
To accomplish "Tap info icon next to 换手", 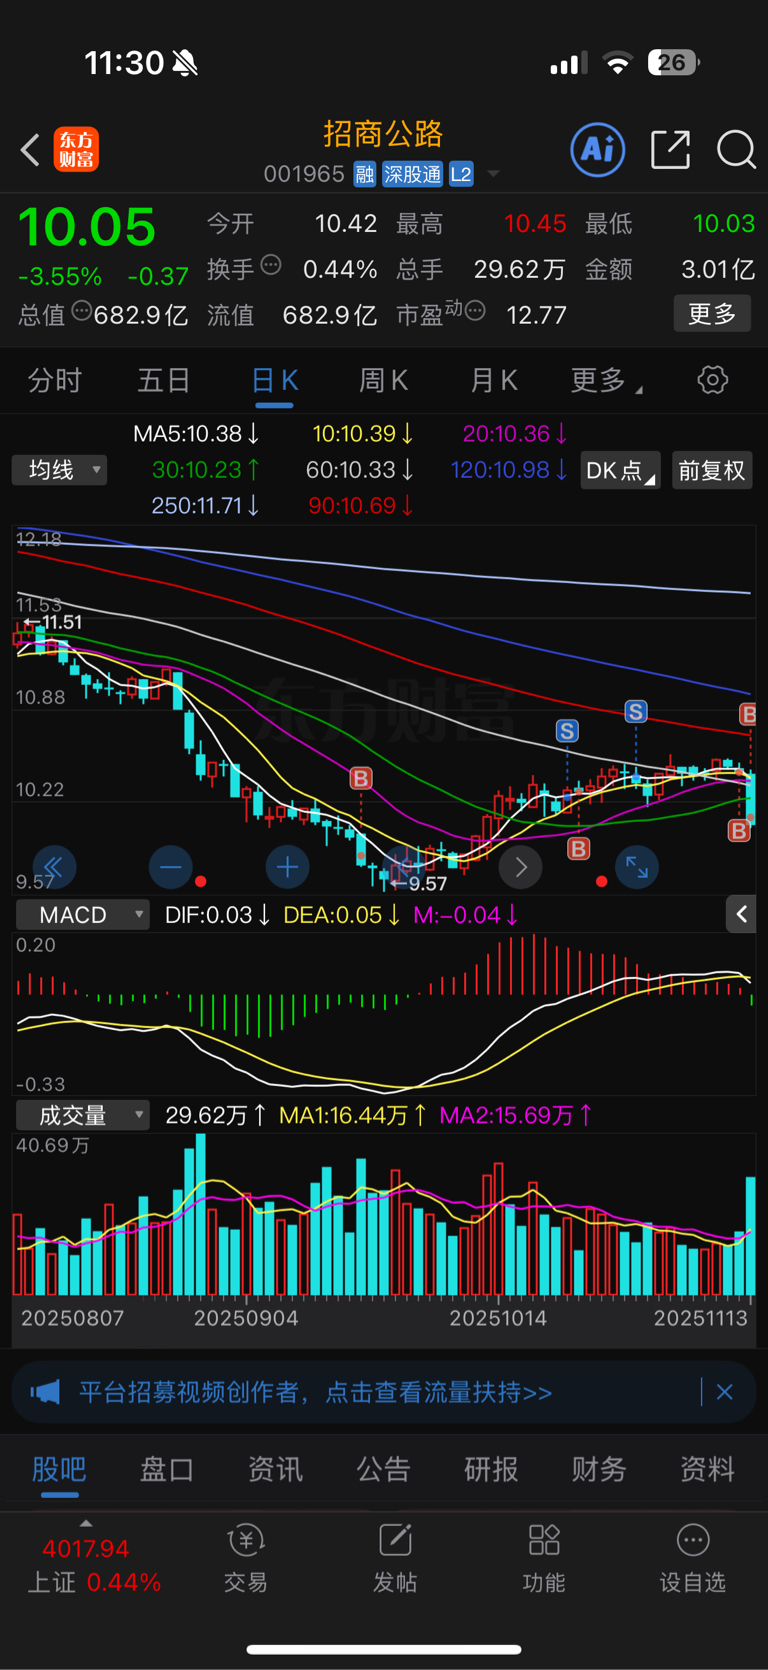I will (271, 265).
